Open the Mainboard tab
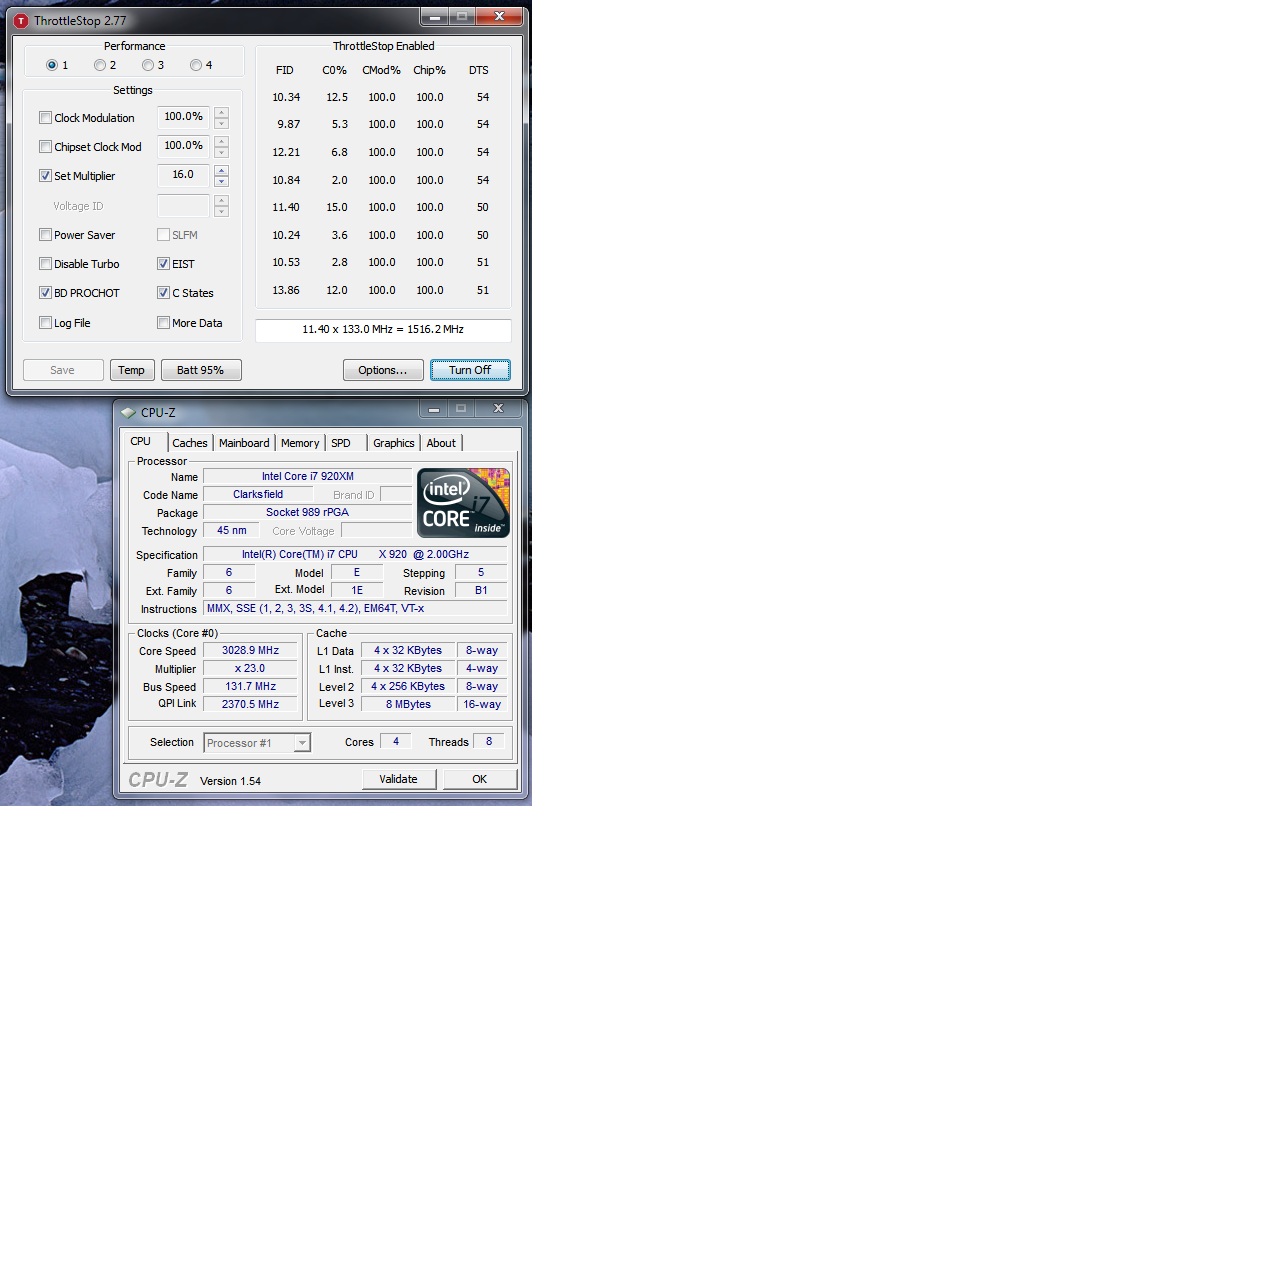The width and height of the screenshot is (1280, 1280). pos(244,443)
